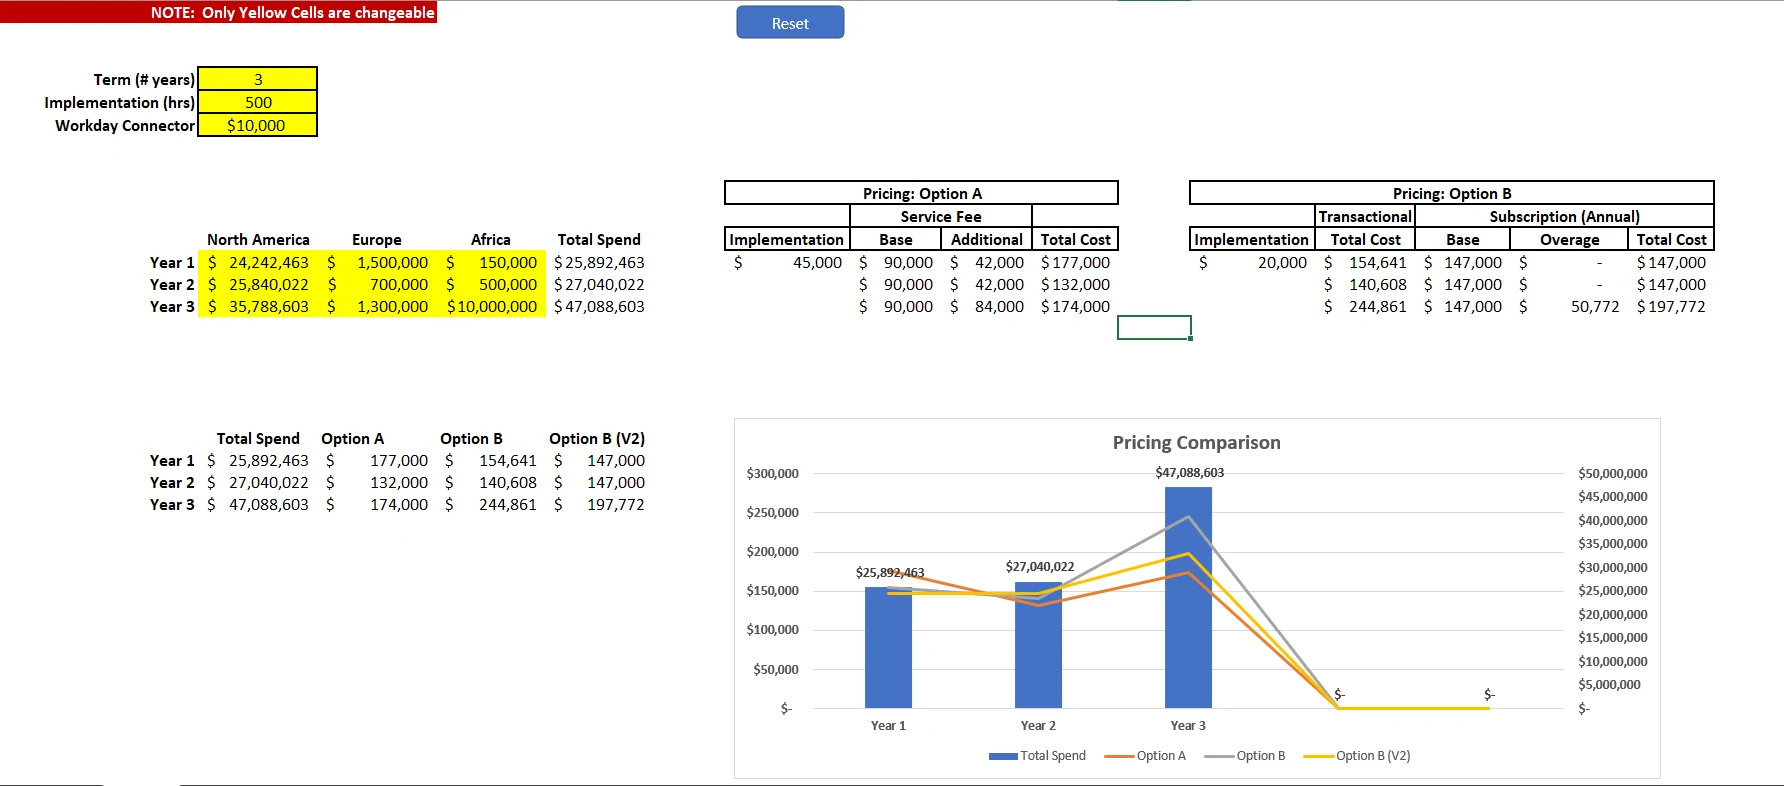Select North America Year 2 cell 25,840,022
Viewport: 1784px width, 786px height.
tap(258, 284)
